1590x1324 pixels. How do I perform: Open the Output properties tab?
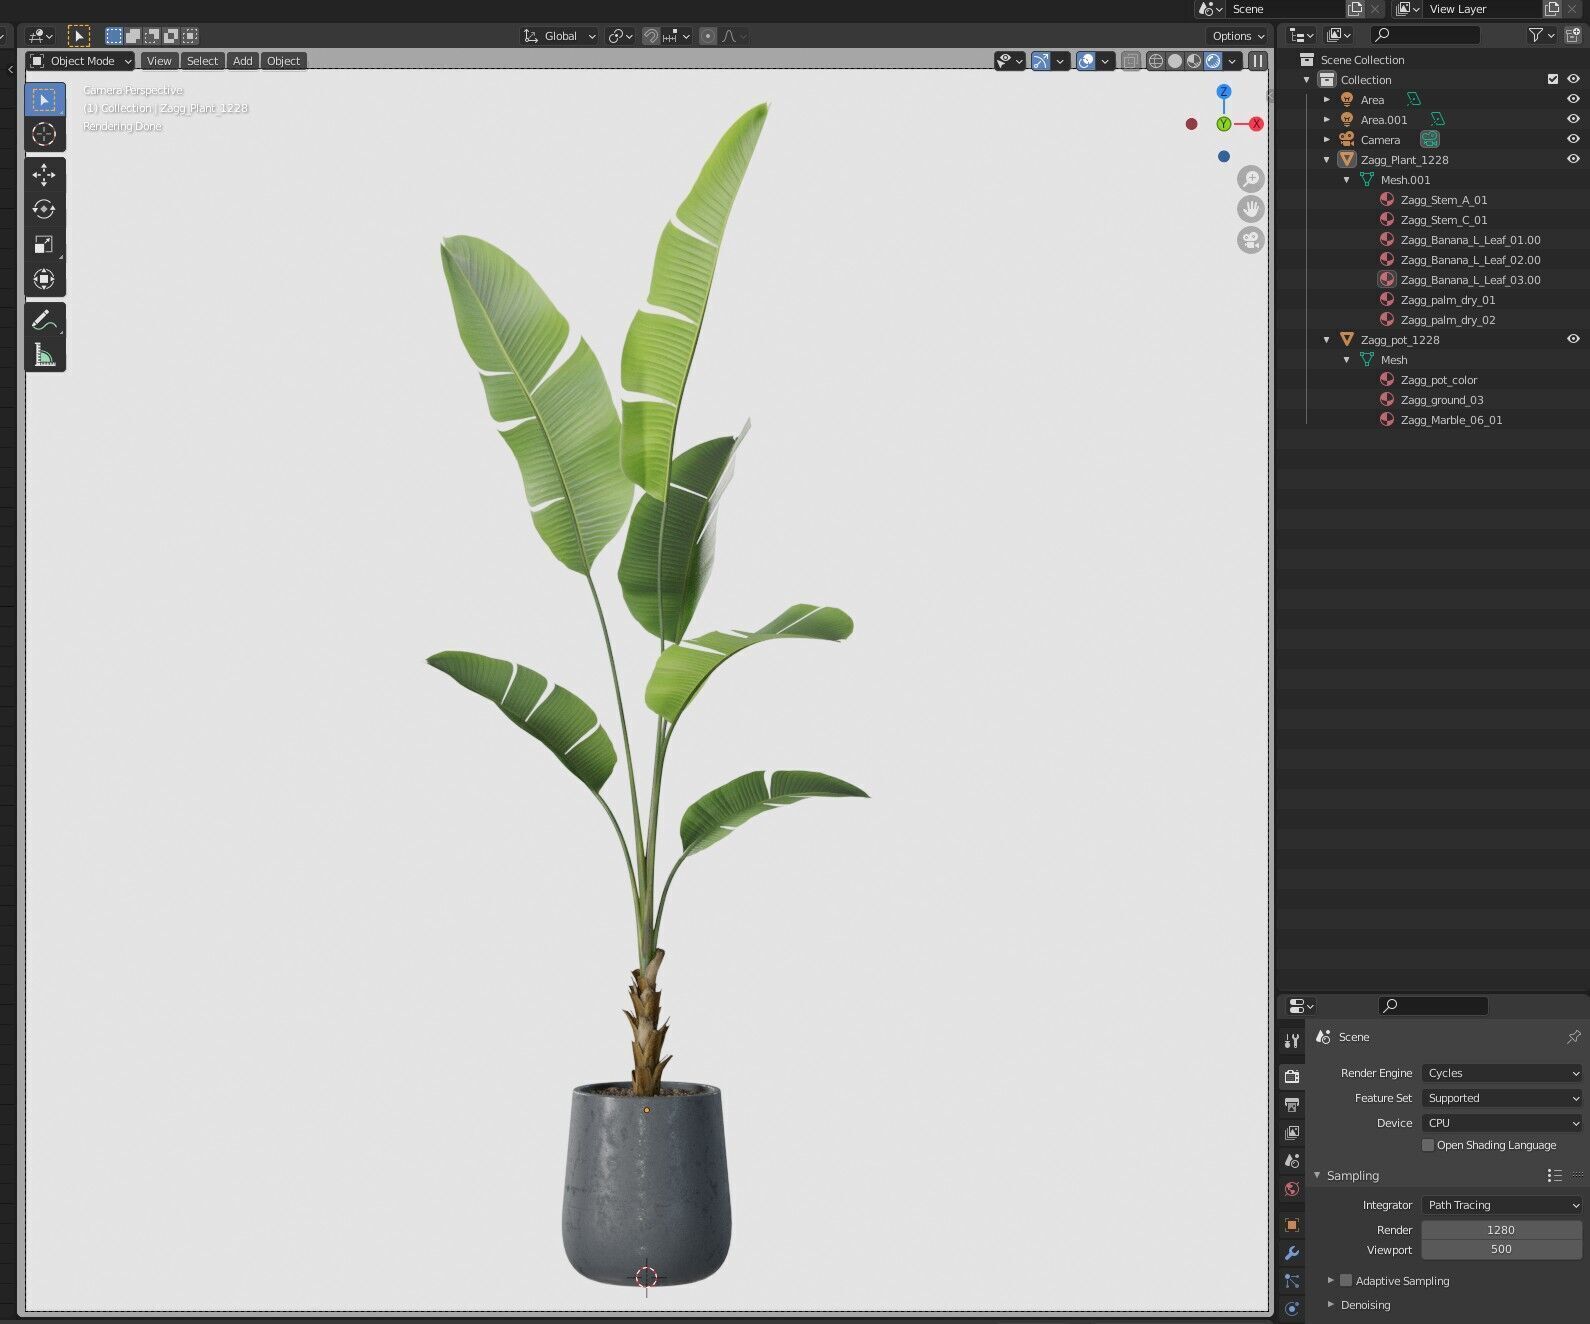tap(1292, 1104)
